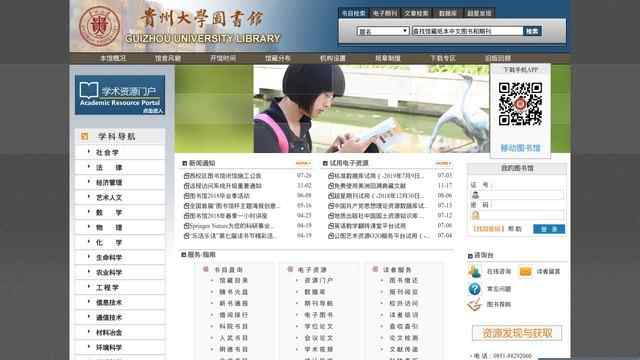Open the 'more' button in 试用电子资源 section
The width and height of the screenshot is (640, 360).
(443, 163)
